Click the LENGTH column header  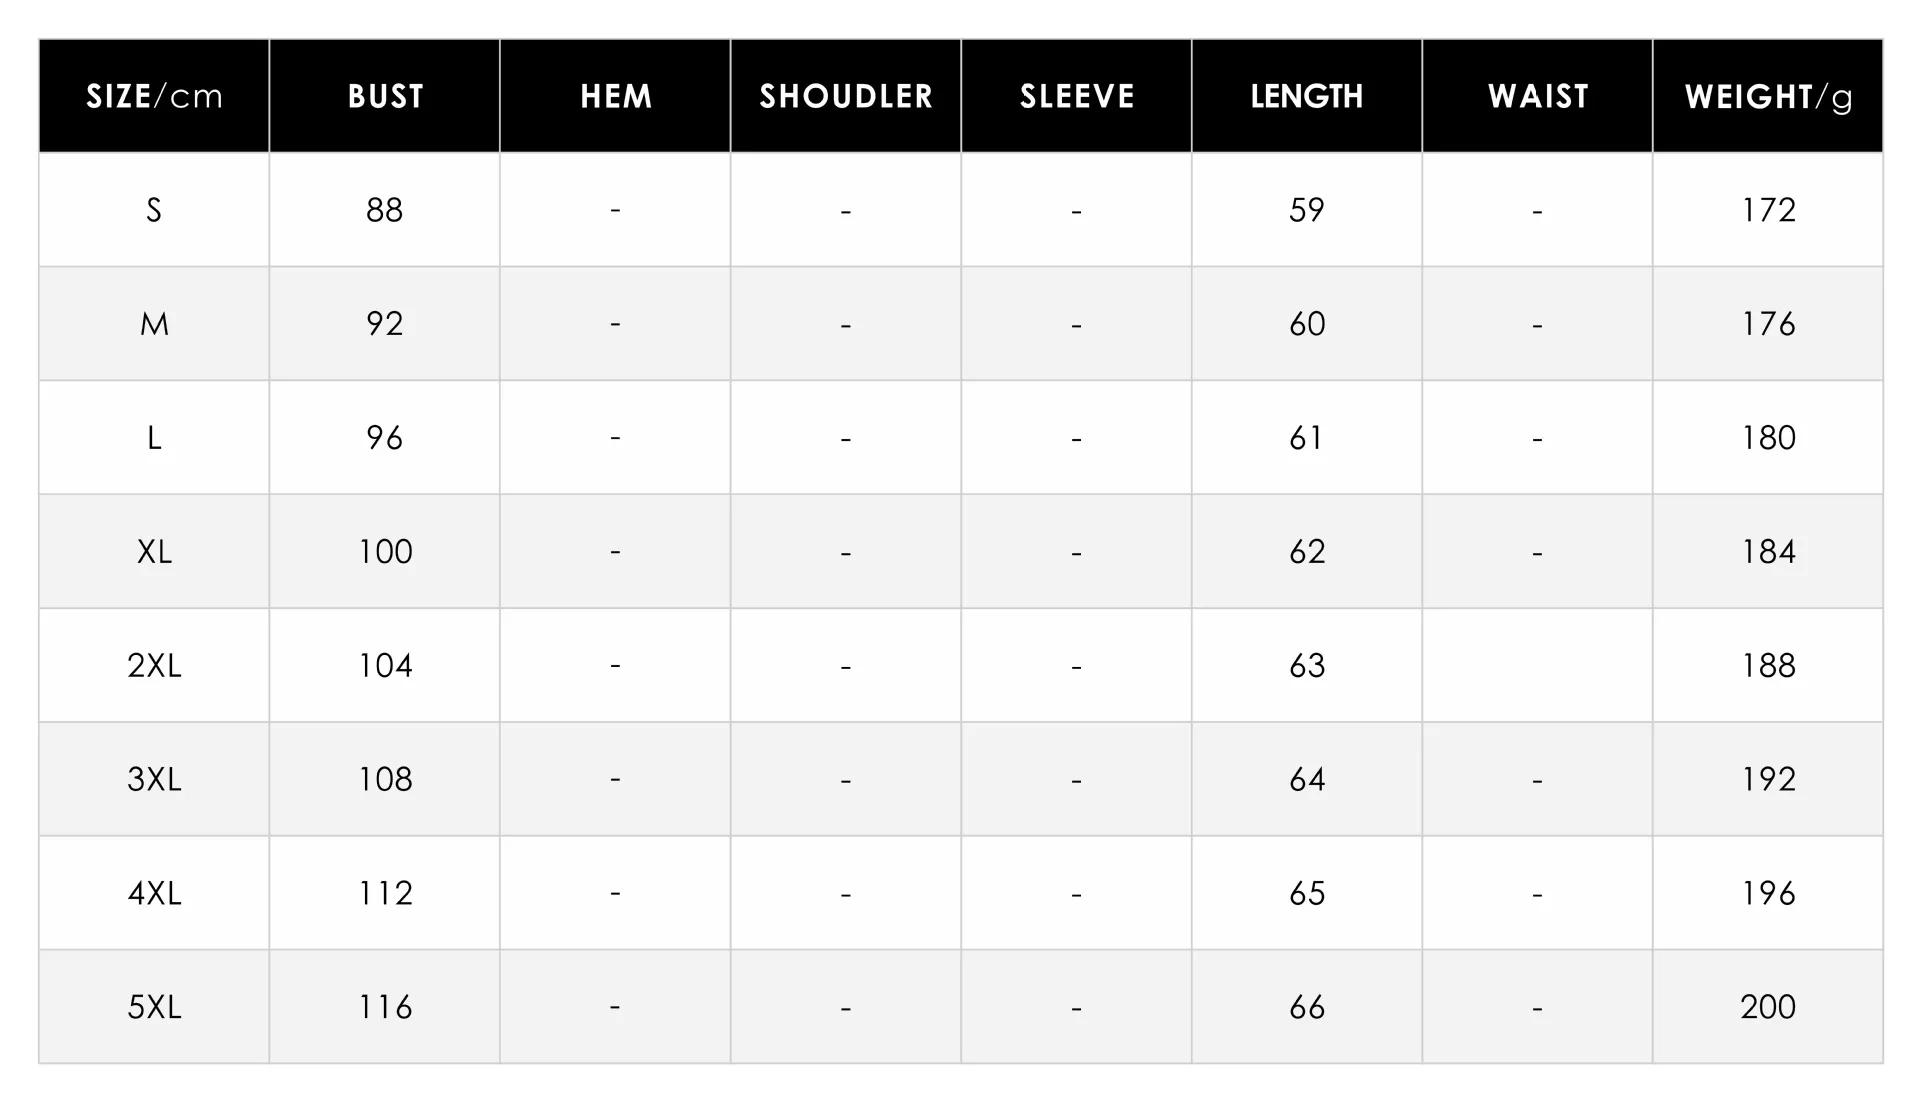1307,96
